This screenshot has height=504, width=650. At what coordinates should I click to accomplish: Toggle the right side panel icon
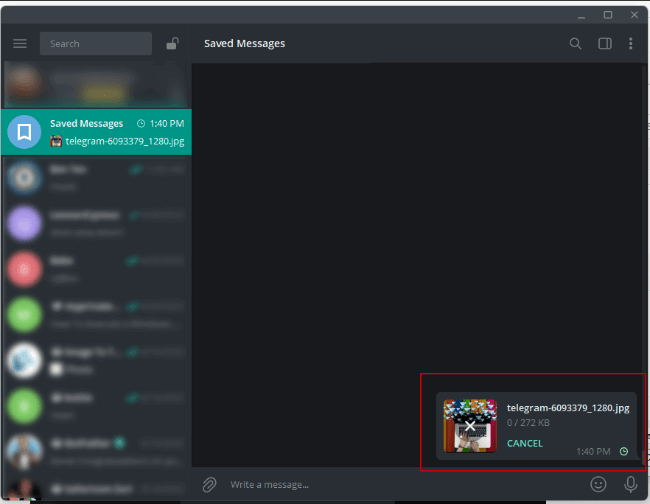tap(605, 44)
